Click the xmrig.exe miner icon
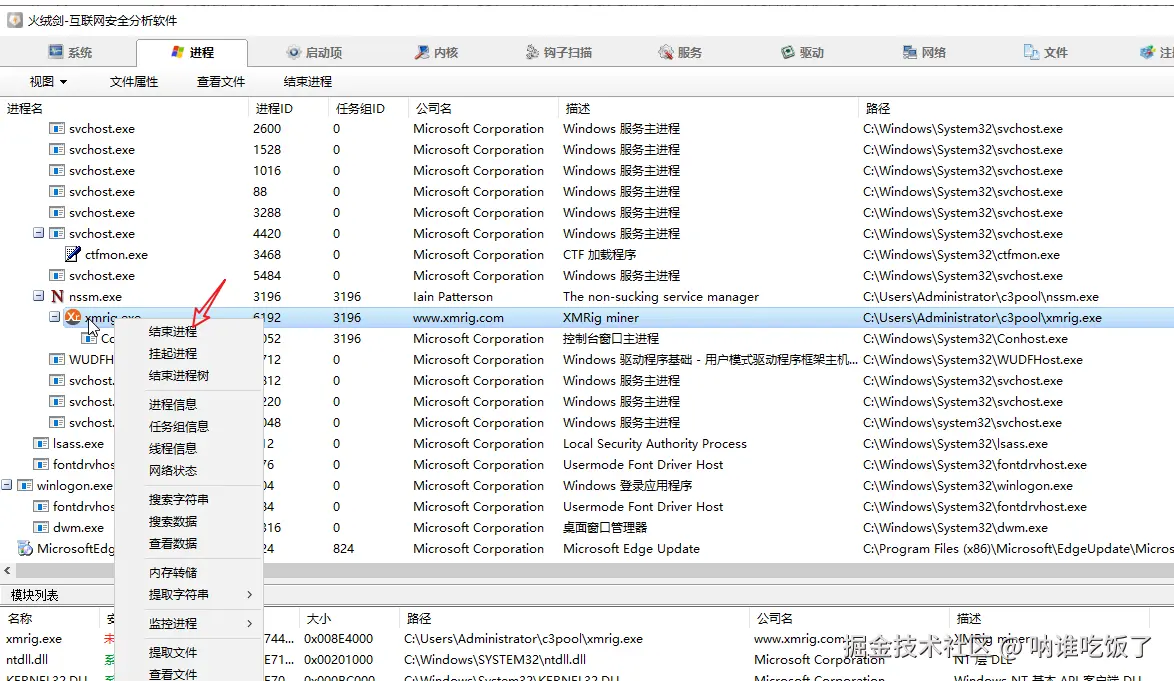The width and height of the screenshot is (1174, 681). point(73,317)
